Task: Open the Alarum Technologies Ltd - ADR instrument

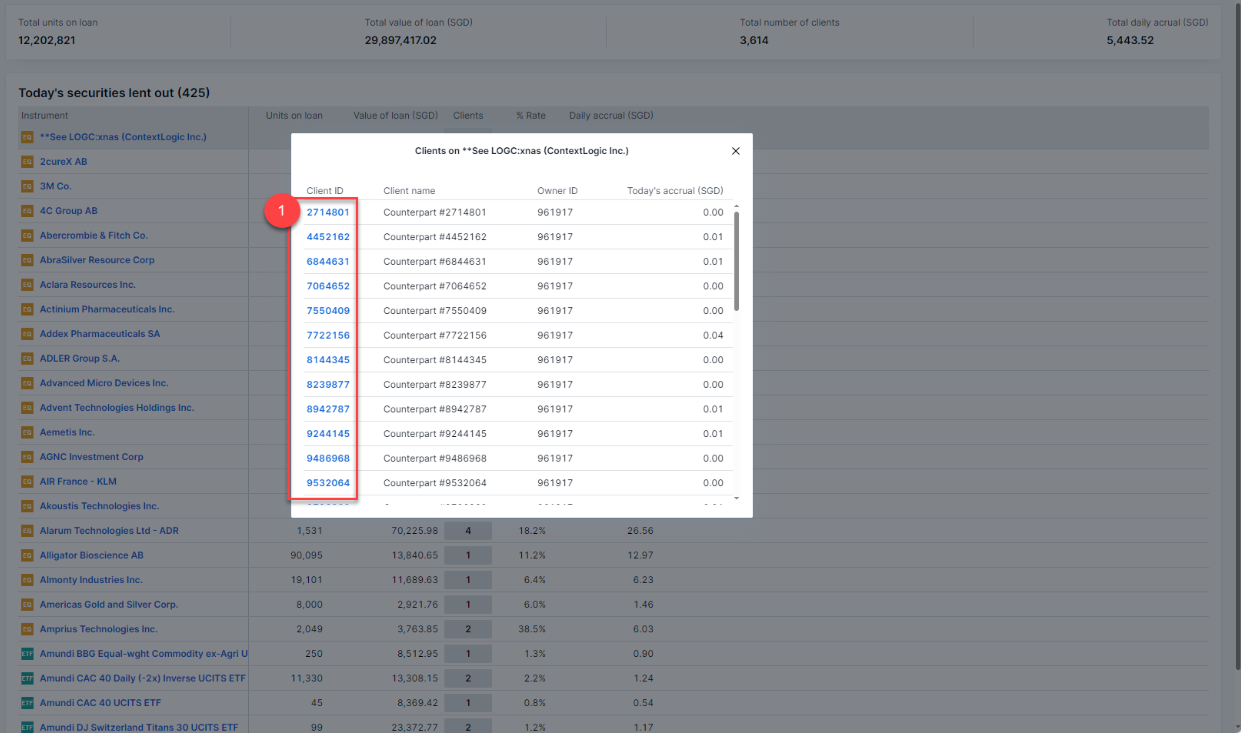Action: (109, 531)
